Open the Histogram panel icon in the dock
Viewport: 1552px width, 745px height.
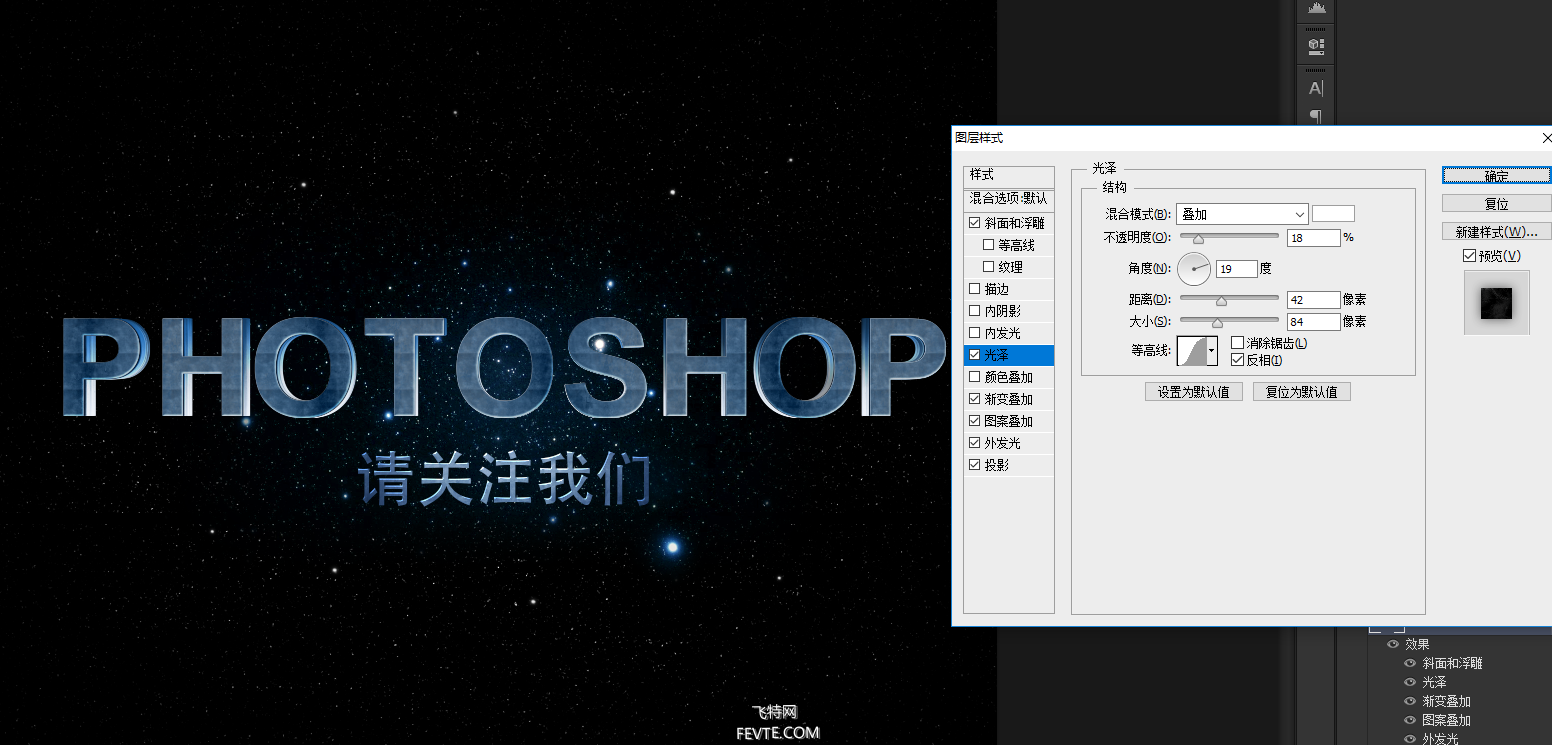pyautogui.click(x=1316, y=8)
